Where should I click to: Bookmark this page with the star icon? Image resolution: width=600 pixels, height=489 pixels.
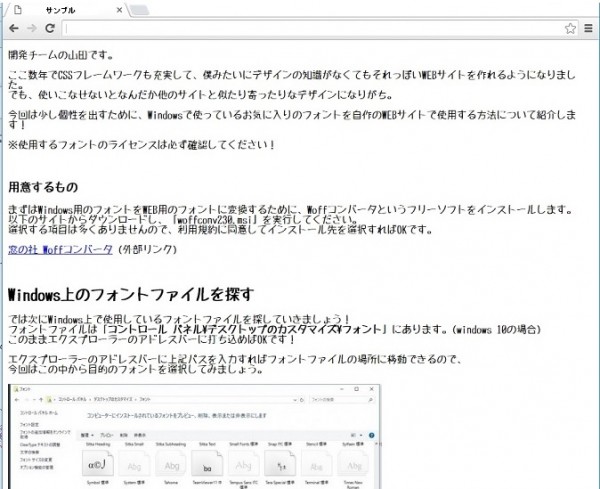tap(570, 28)
